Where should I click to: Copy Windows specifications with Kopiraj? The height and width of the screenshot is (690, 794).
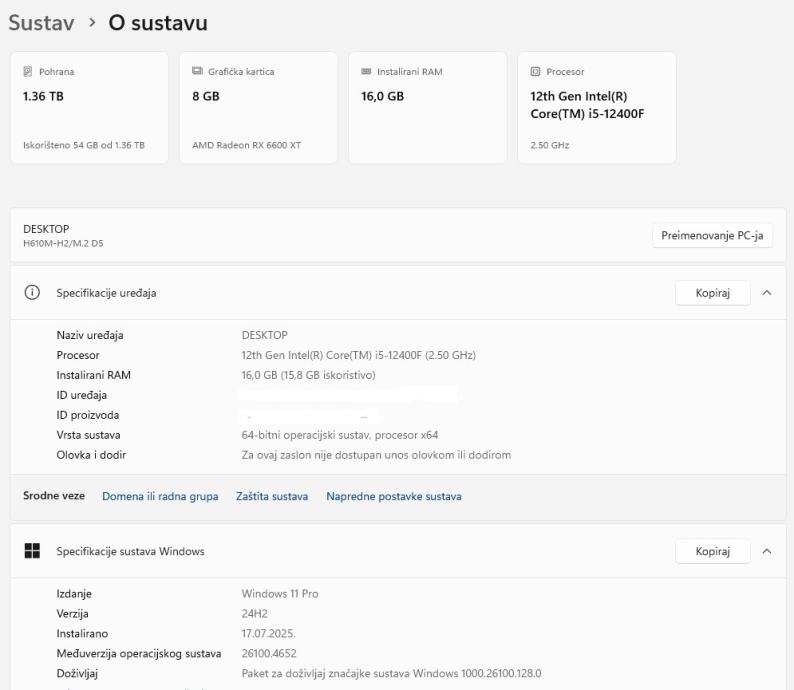(x=712, y=551)
